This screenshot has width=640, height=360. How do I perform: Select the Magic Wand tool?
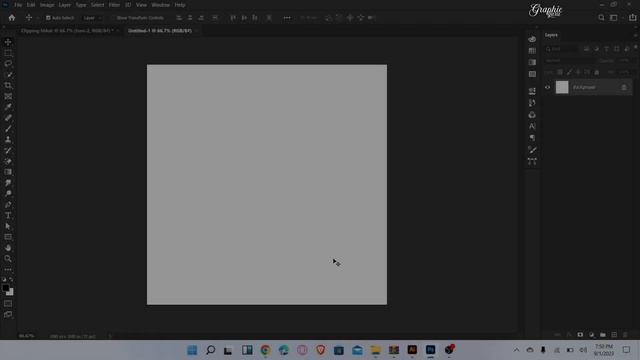coord(8,75)
